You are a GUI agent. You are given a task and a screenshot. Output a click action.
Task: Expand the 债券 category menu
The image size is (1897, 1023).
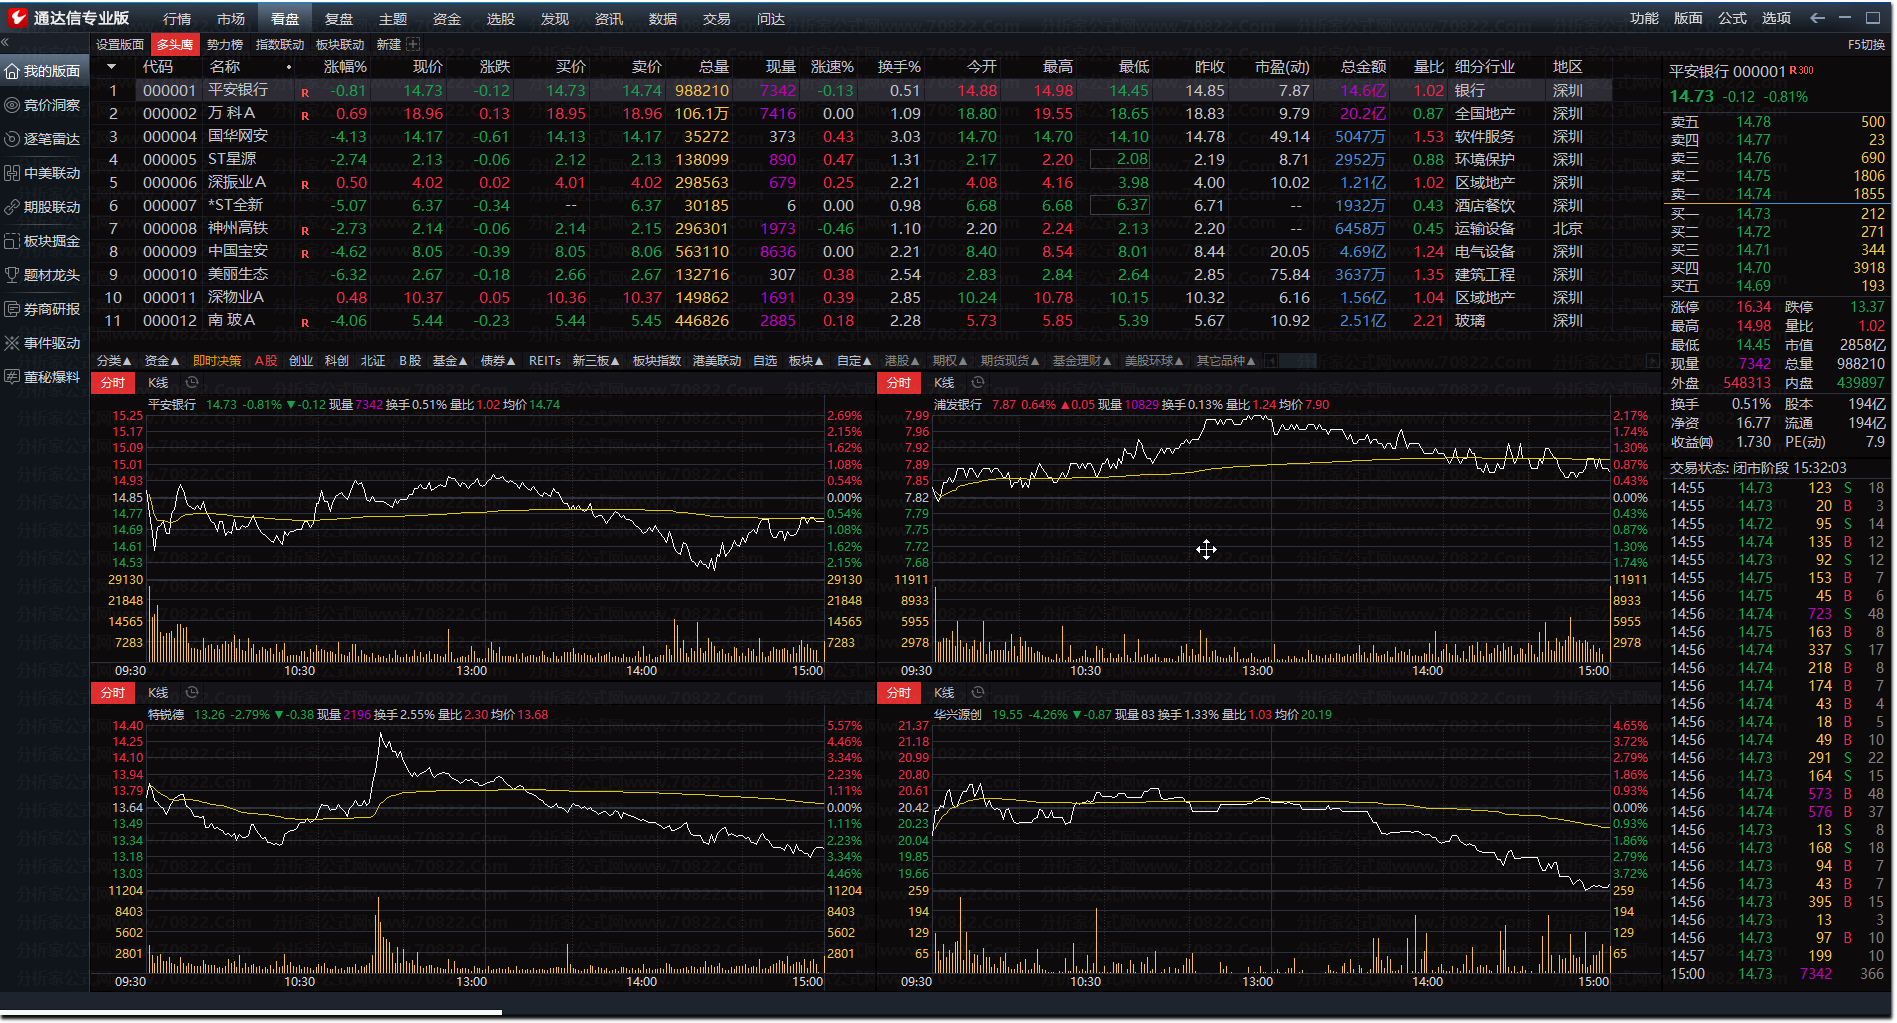tap(498, 361)
